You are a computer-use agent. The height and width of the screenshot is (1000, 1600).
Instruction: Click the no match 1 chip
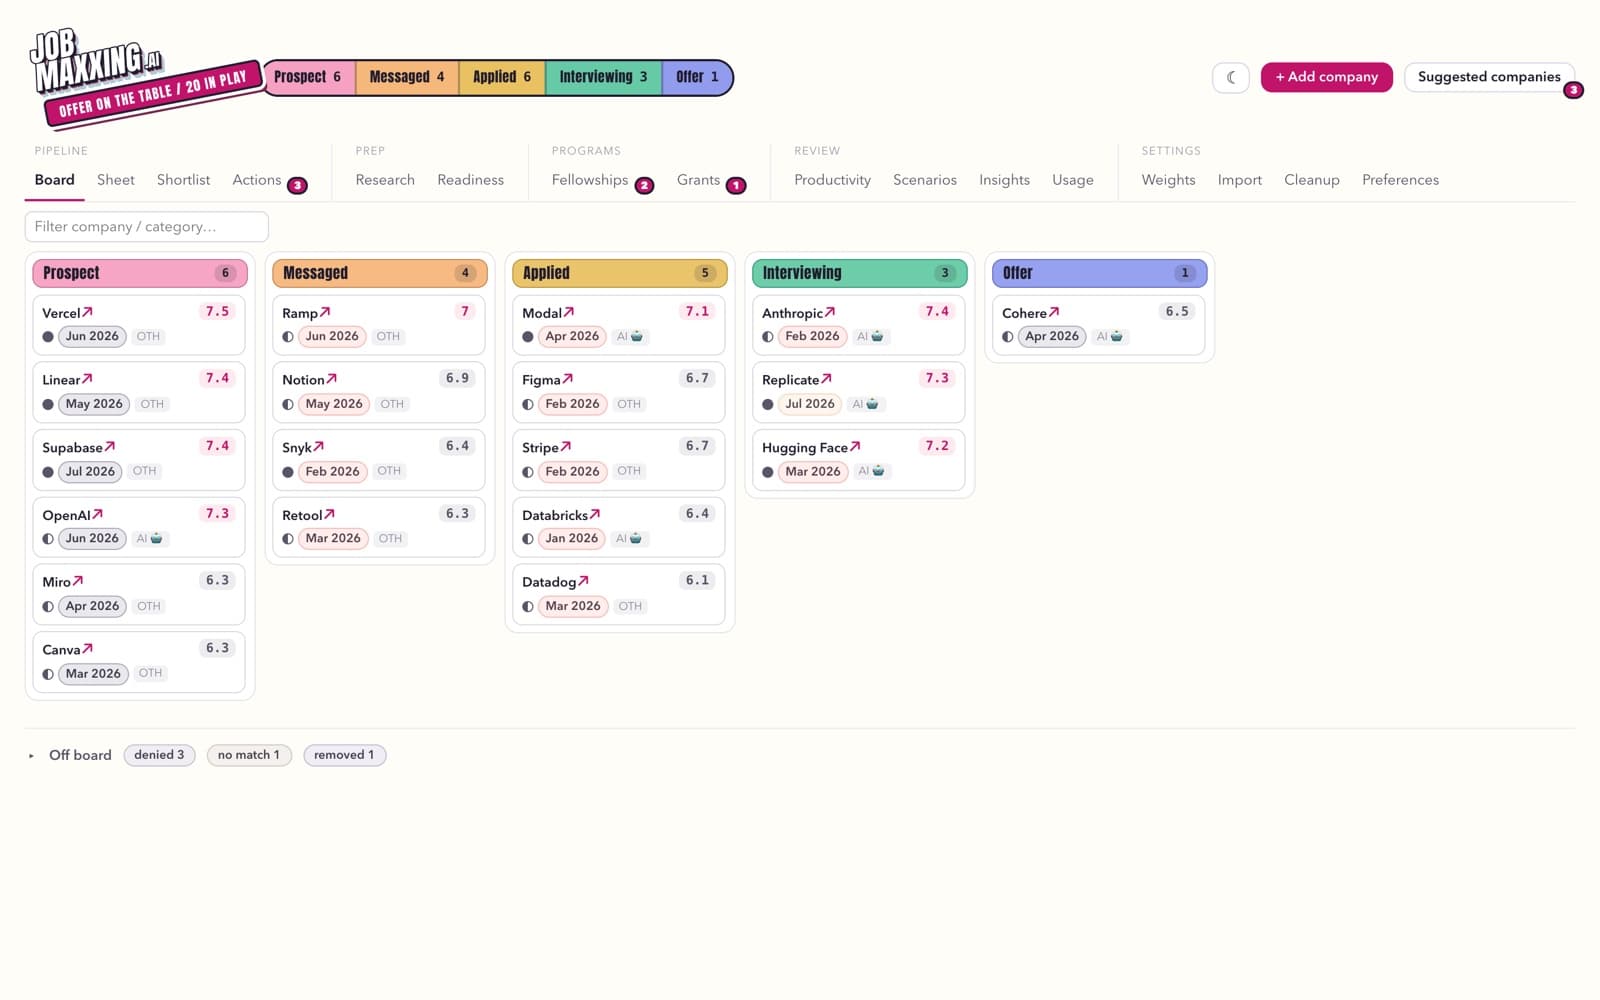(x=249, y=755)
